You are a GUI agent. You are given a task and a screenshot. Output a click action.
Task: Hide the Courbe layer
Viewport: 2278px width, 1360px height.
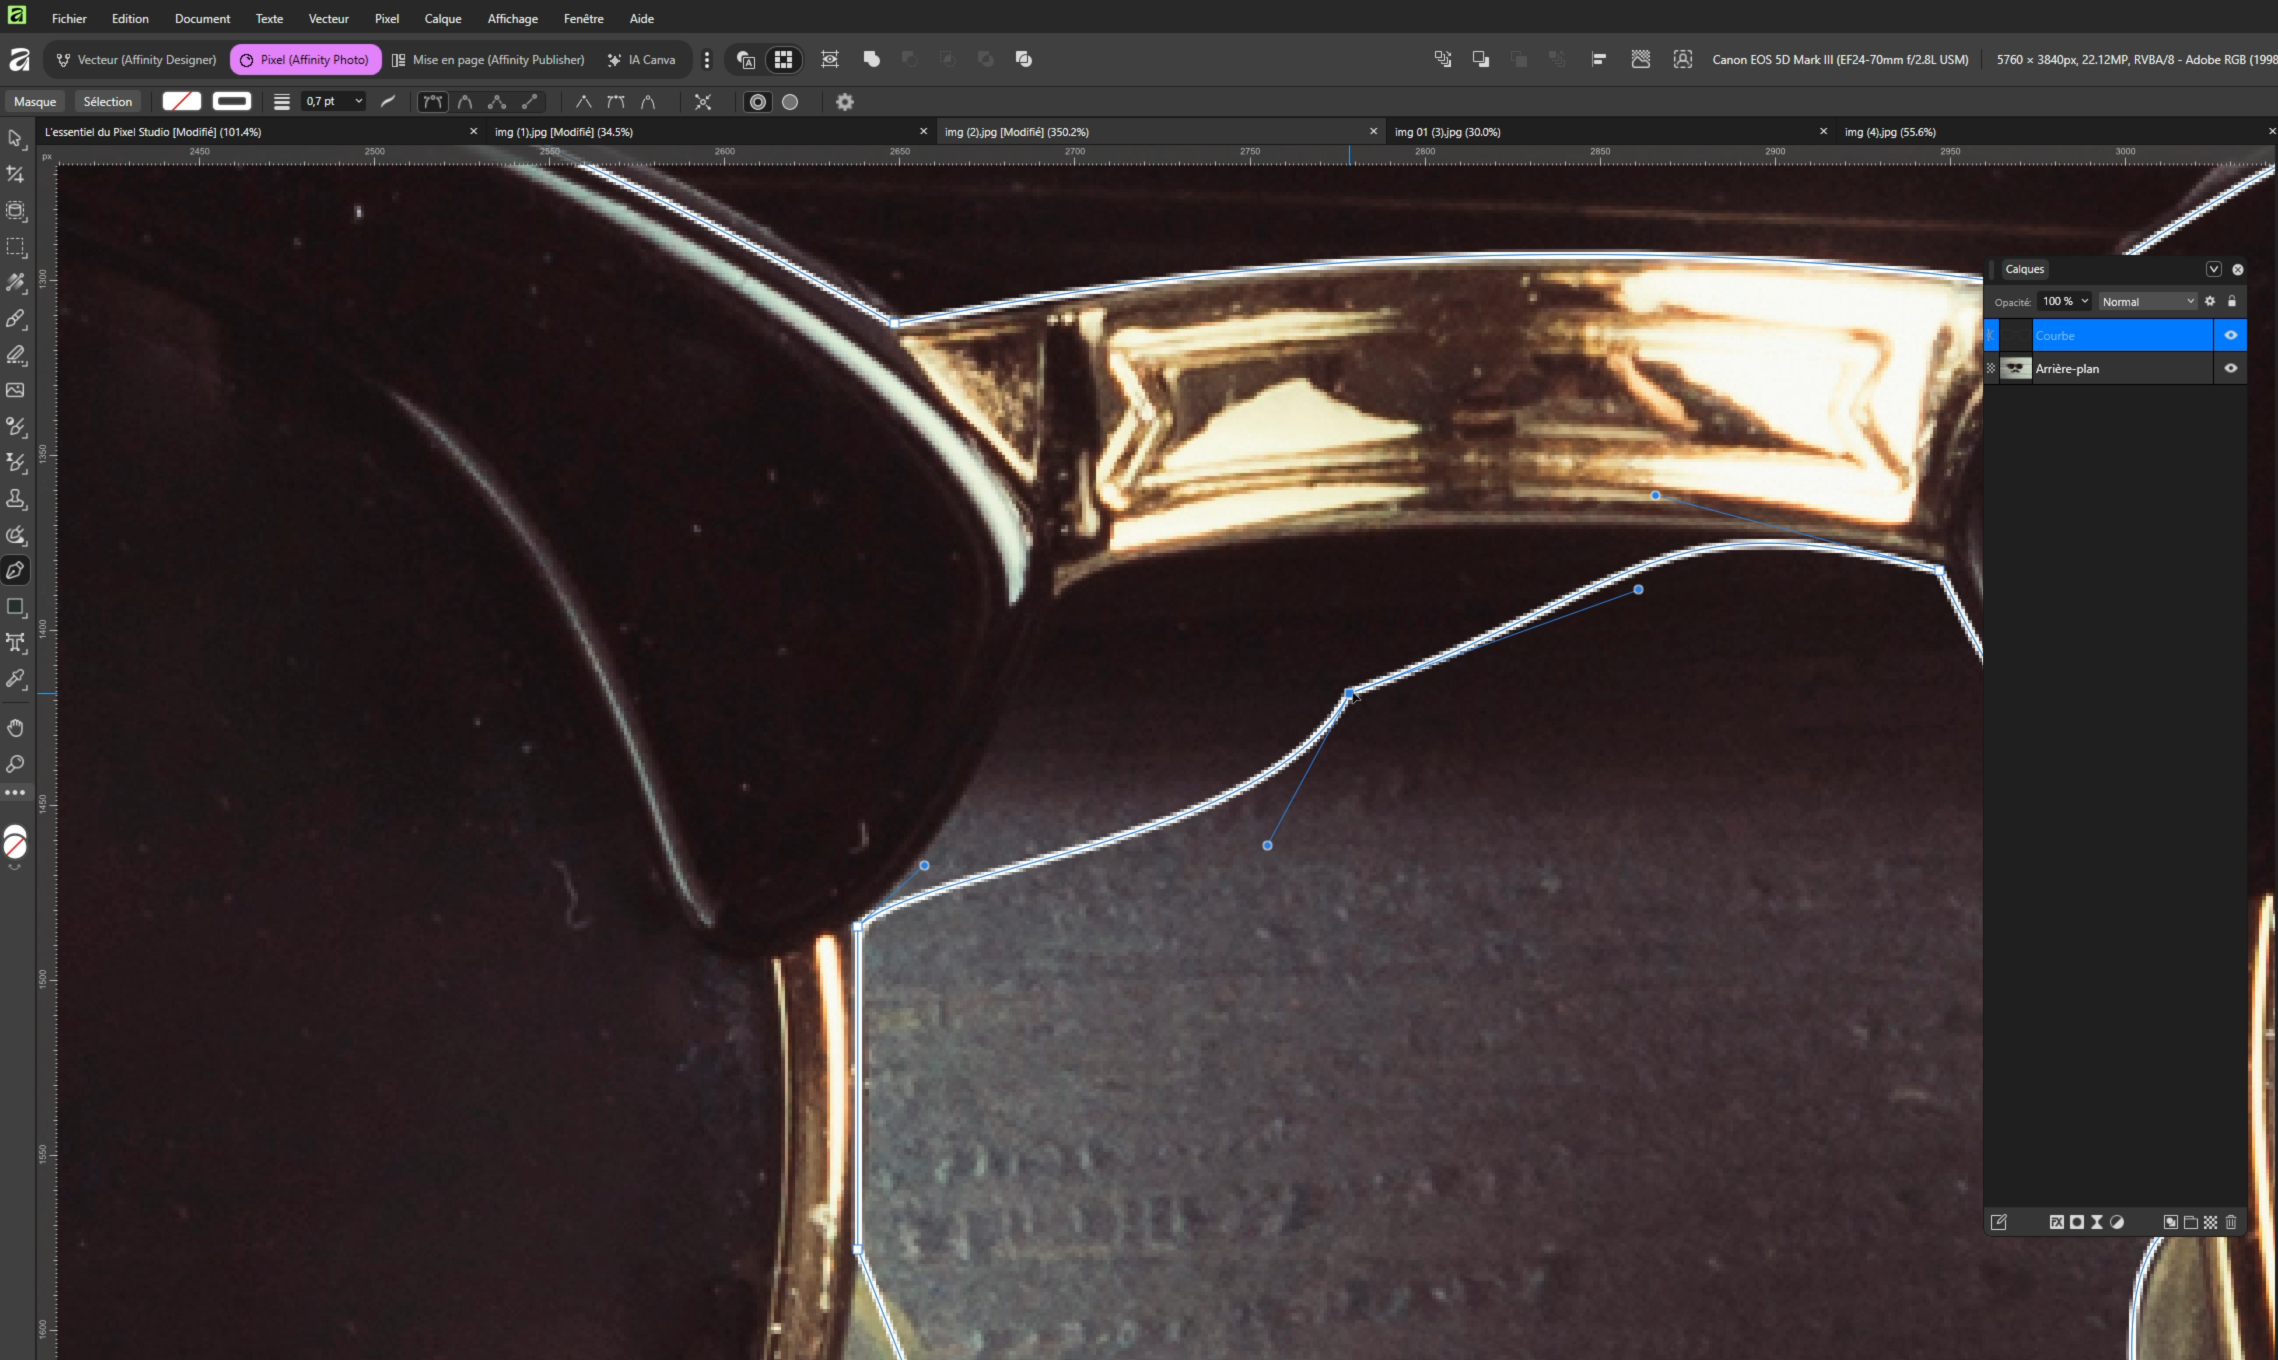(x=2230, y=335)
